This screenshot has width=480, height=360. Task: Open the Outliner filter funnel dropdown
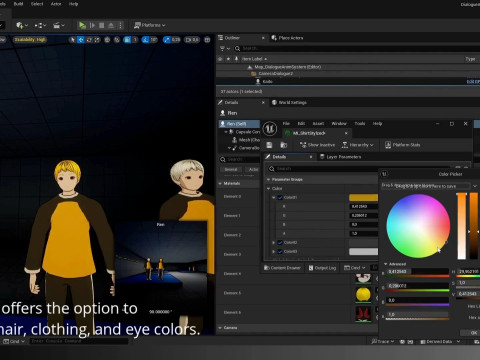pyautogui.click(x=225, y=49)
